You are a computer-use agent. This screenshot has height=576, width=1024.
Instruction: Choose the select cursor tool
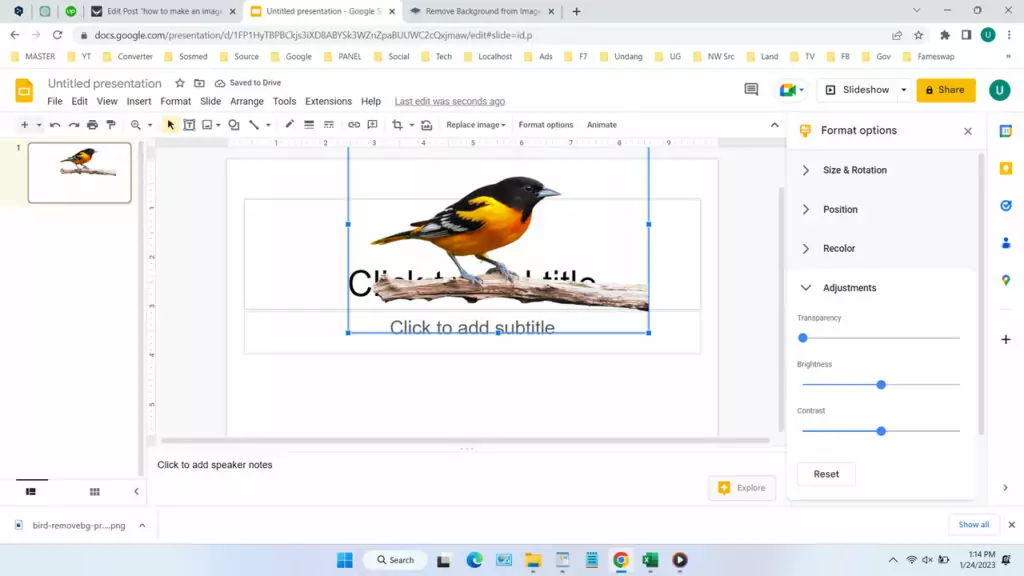[170, 125]
